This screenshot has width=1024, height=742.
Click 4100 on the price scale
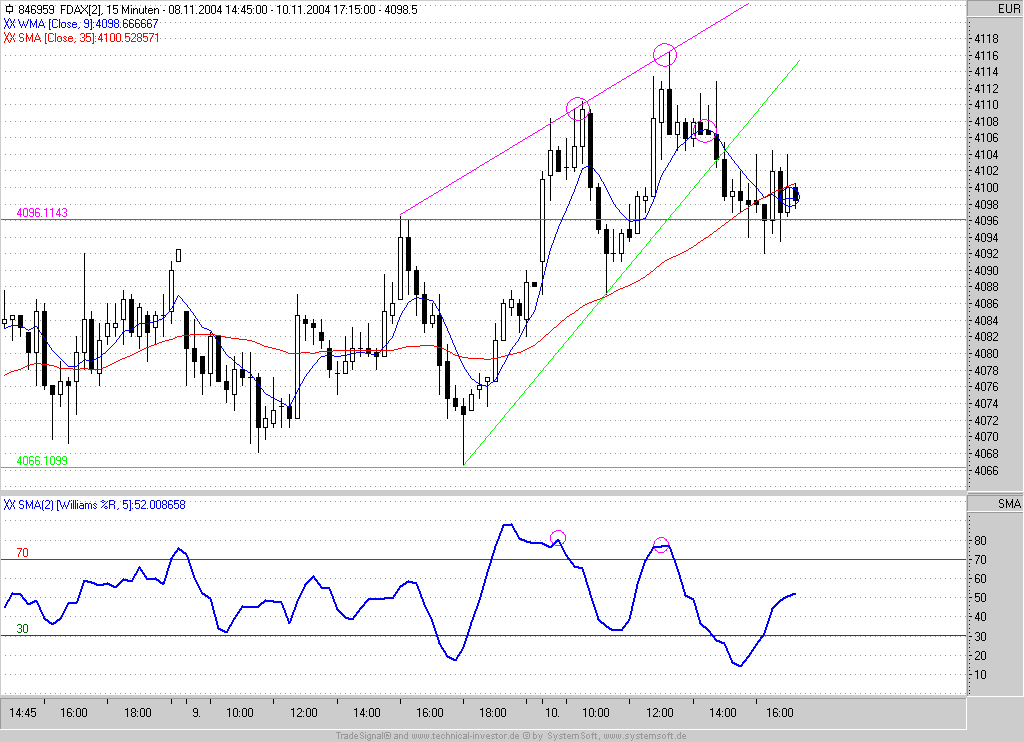click(x=986, y=188)
